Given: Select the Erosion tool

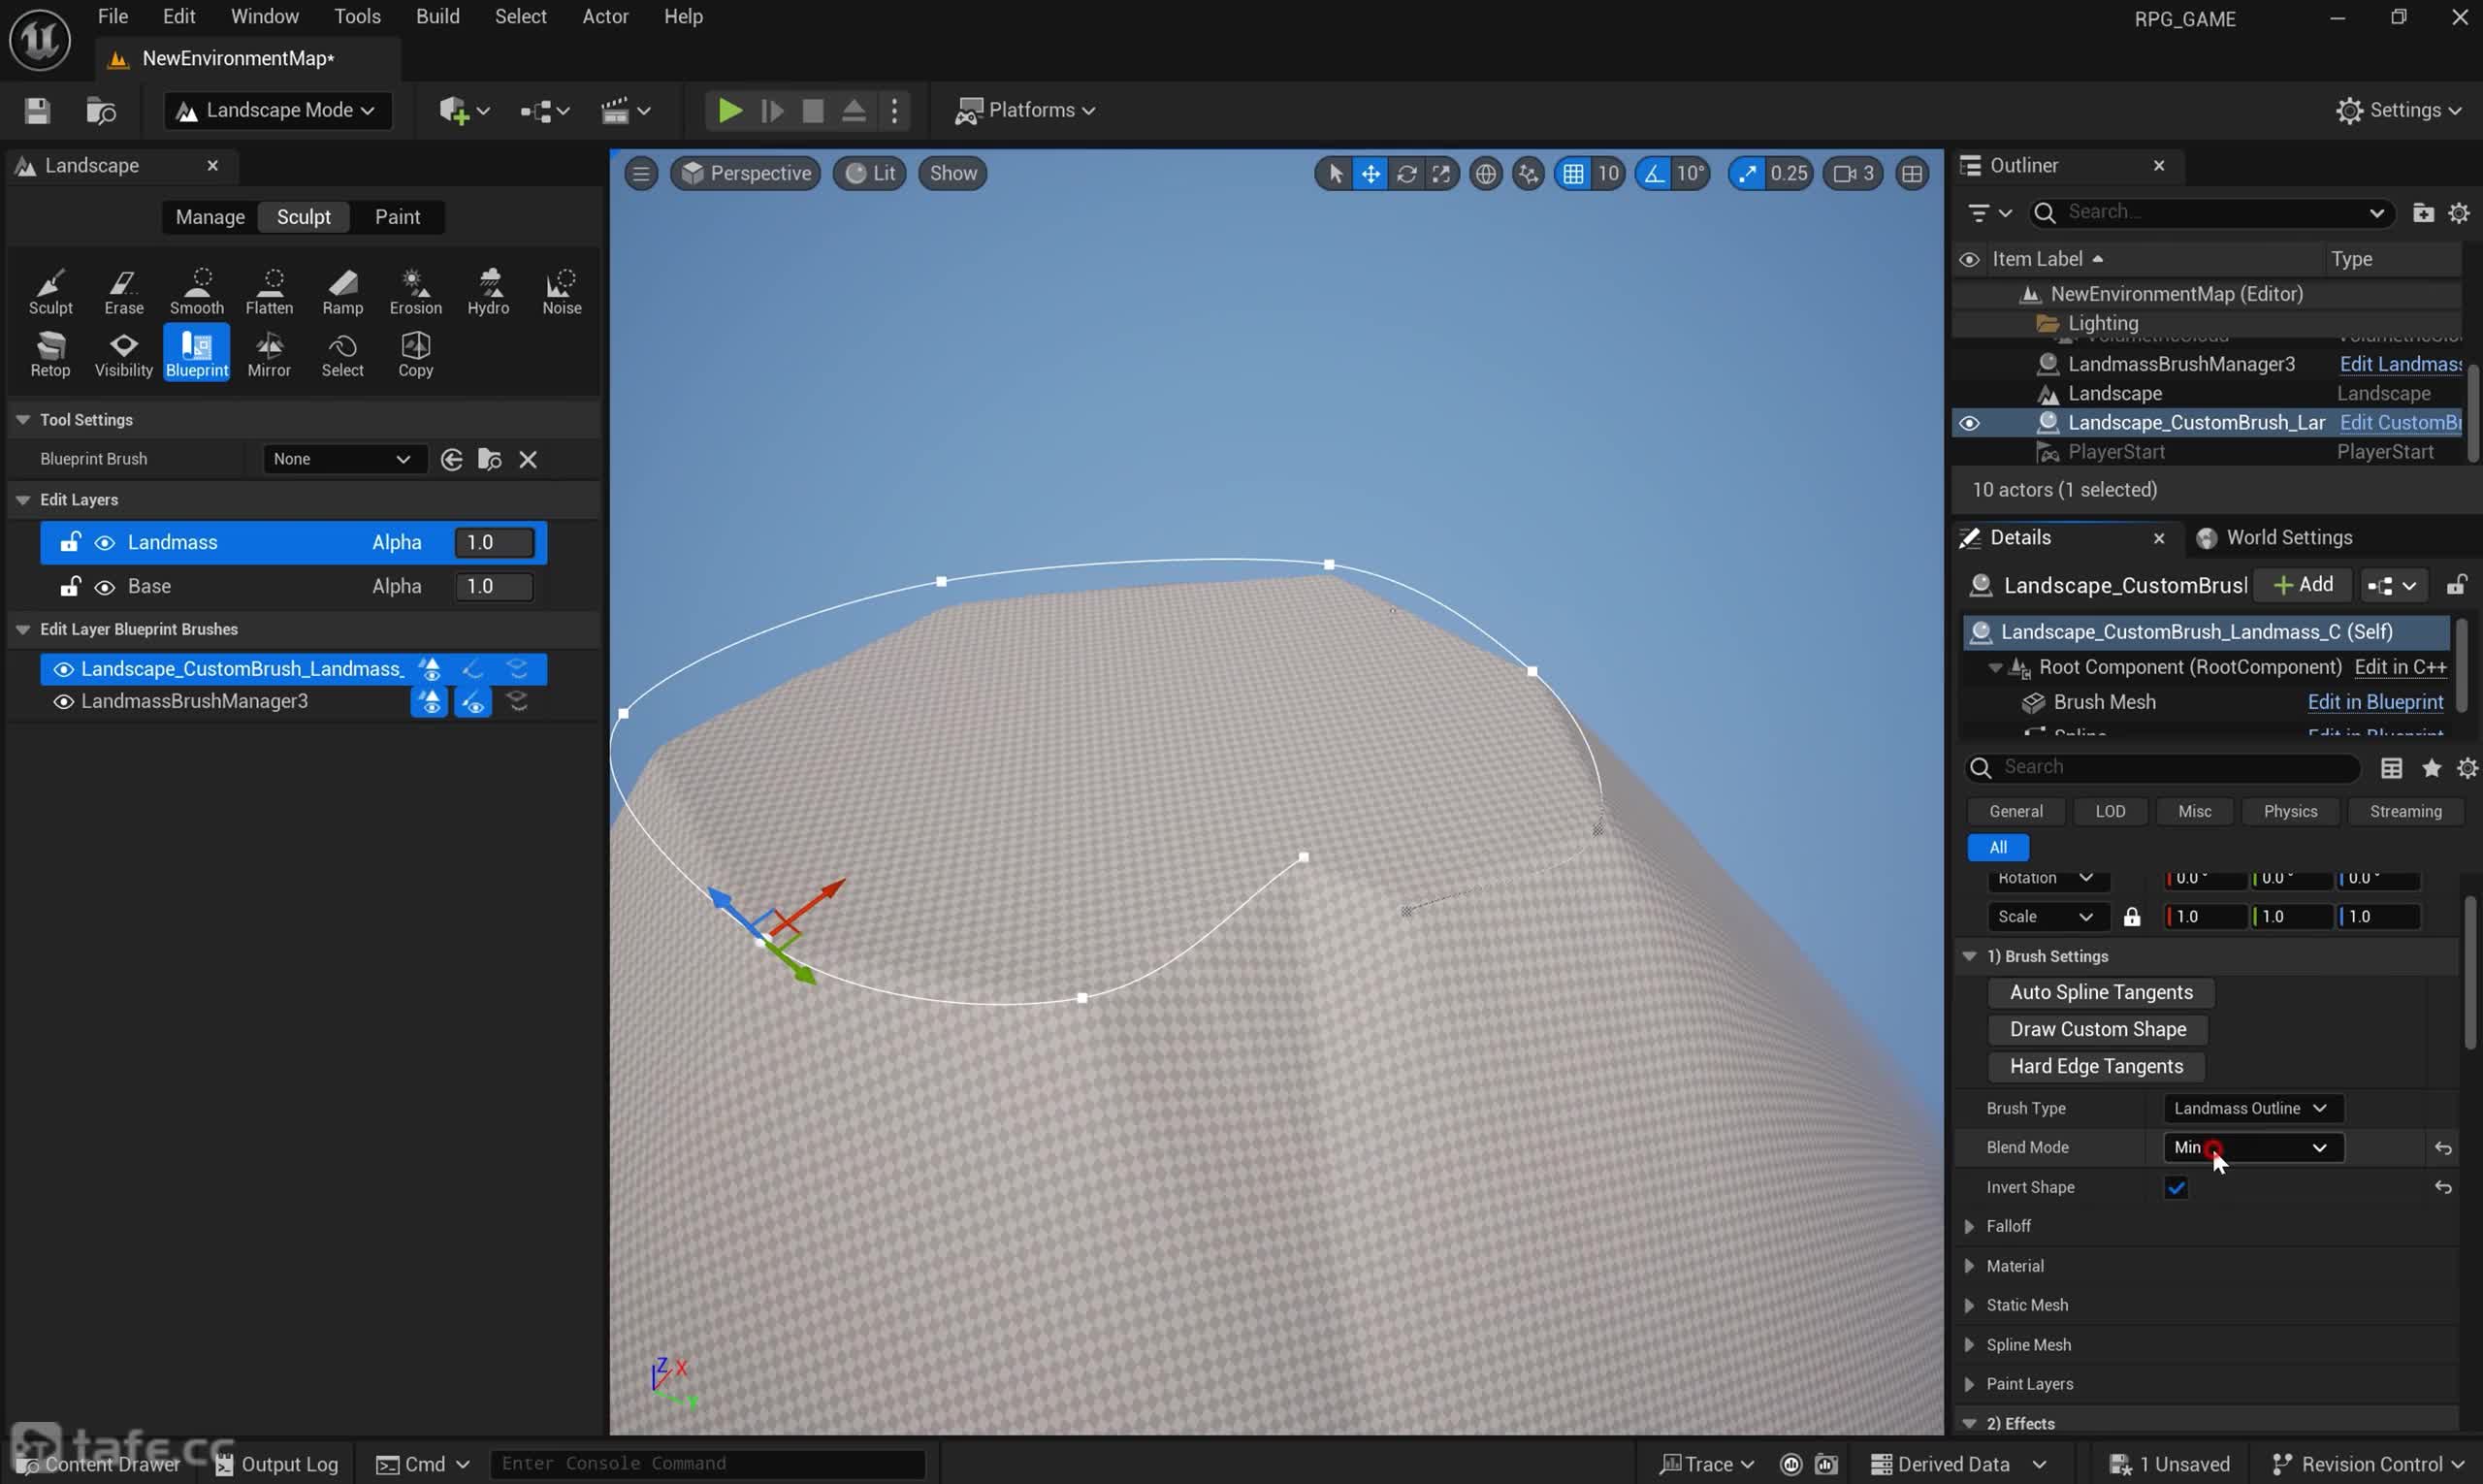Looking at the screenshot, I should pos(416,291).
